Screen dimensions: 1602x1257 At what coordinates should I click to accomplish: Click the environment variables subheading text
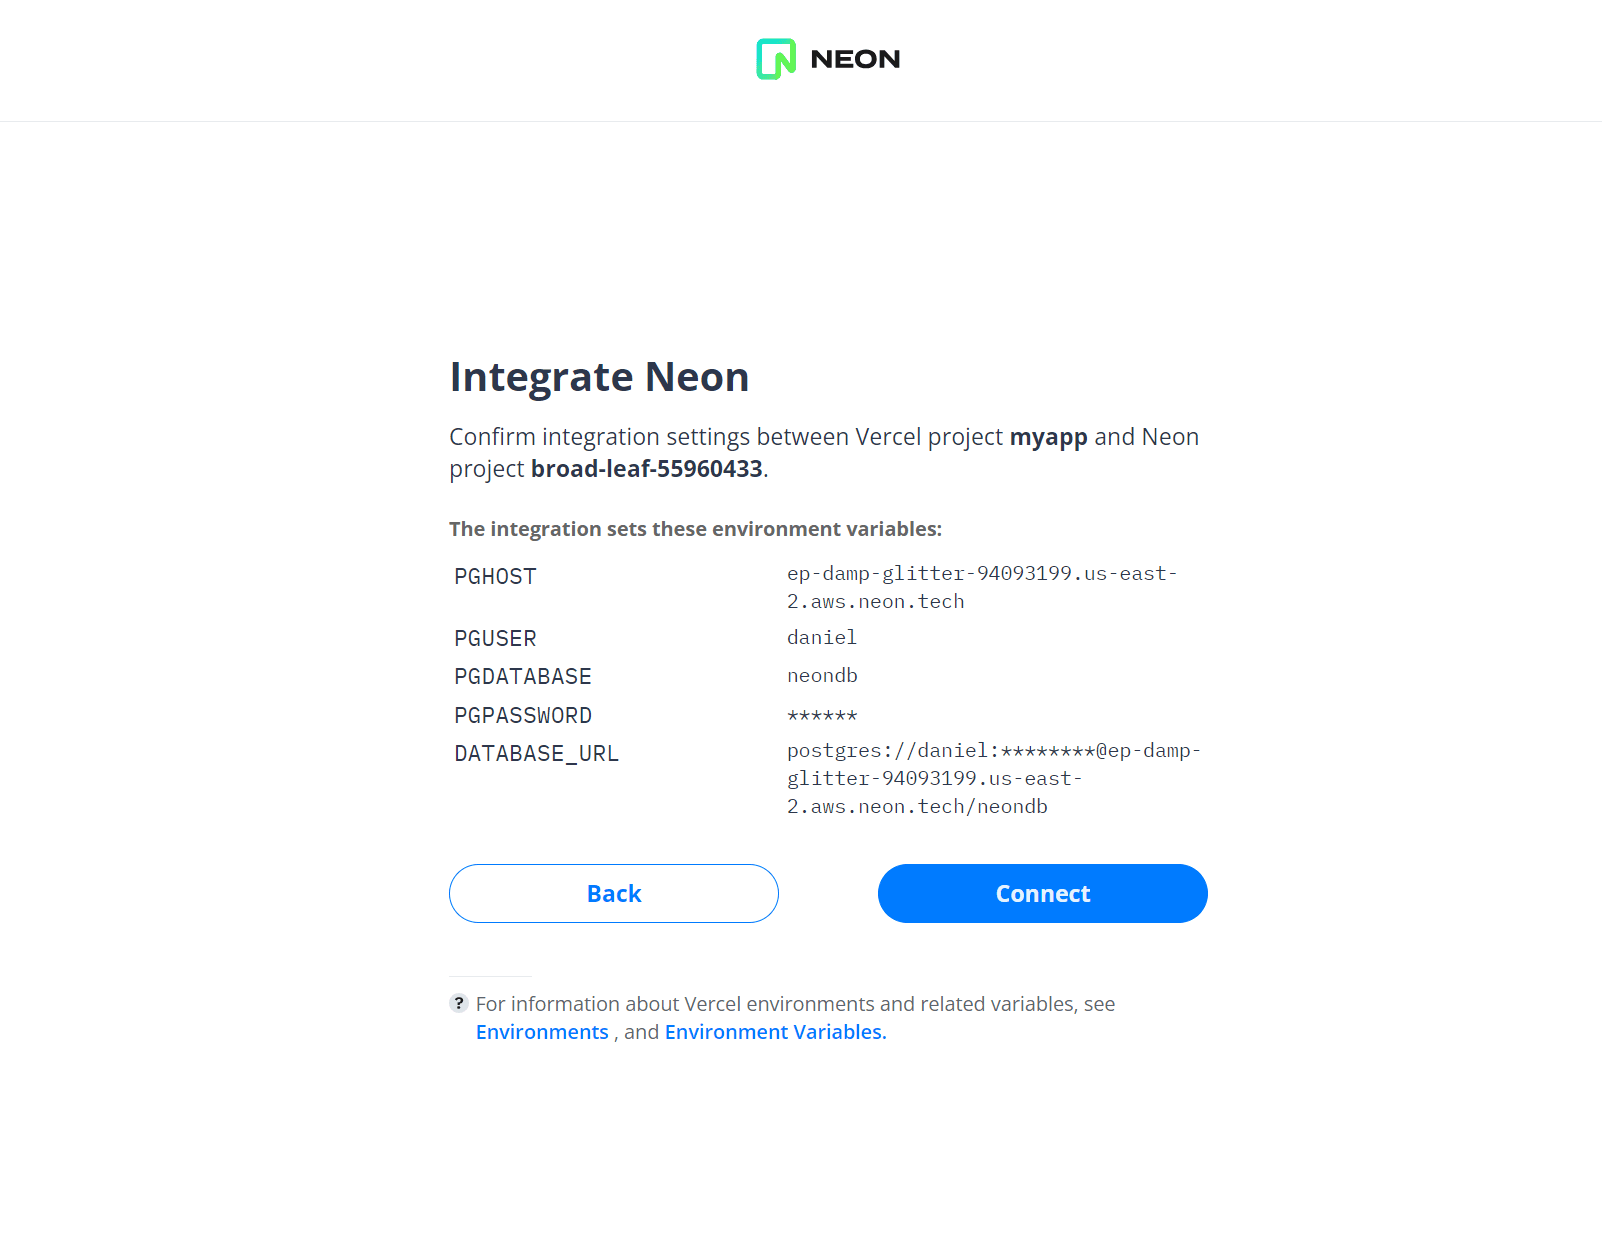pos(695,529)
